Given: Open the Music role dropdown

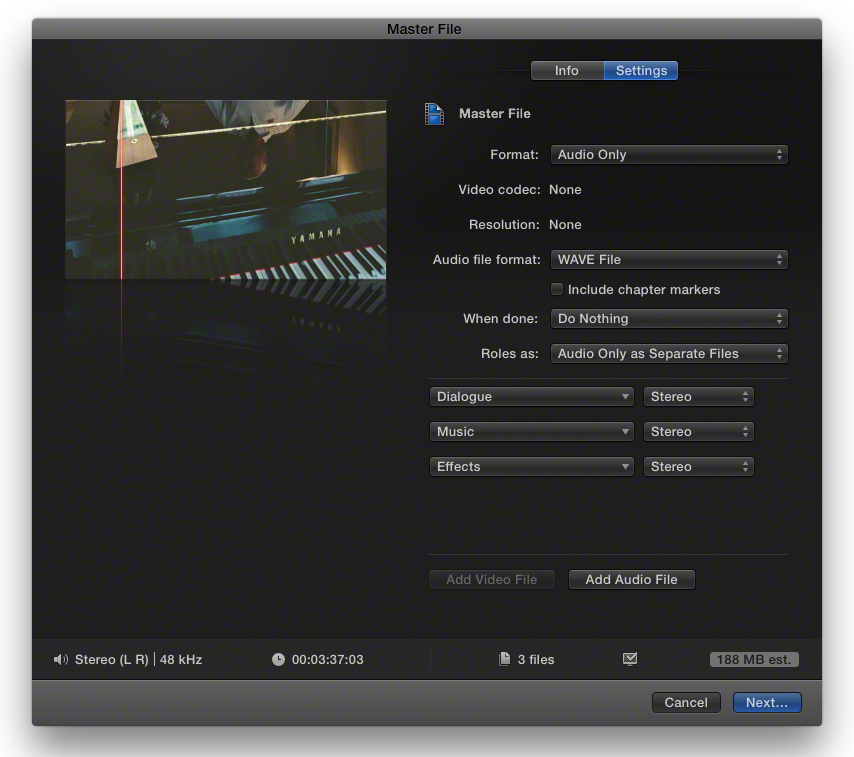Looking at the screenshot, I should click(x=532, y=431).
